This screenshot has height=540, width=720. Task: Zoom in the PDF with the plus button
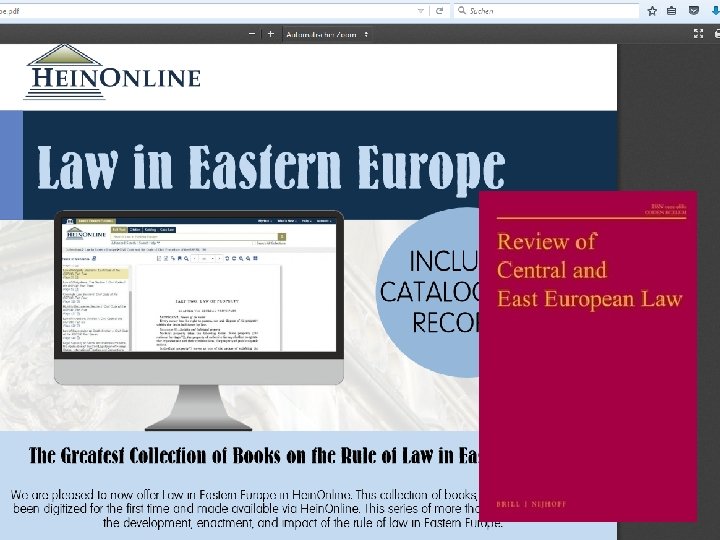(270, 34)
